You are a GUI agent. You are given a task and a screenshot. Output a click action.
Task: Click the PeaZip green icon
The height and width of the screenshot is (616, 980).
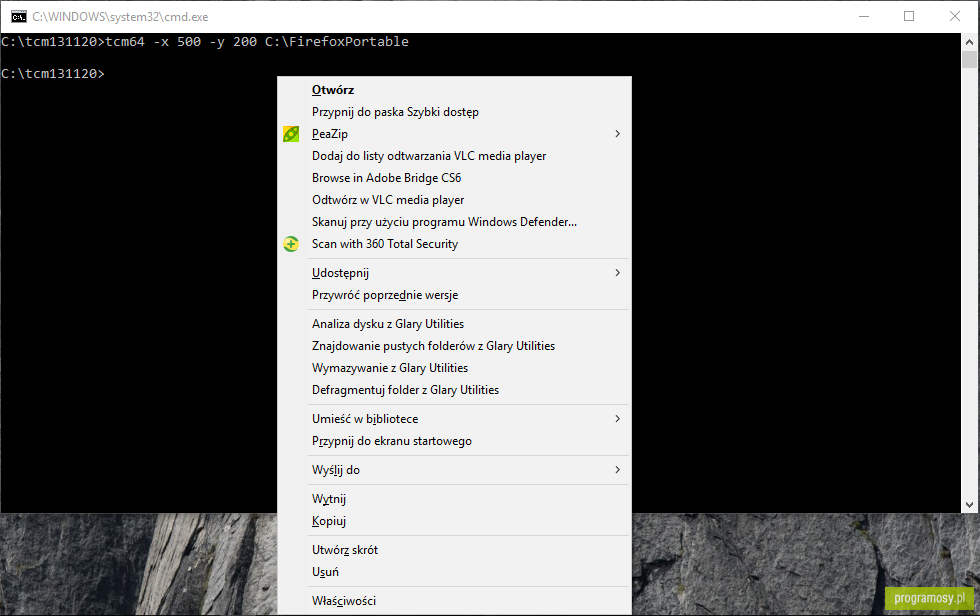[291, 134]
